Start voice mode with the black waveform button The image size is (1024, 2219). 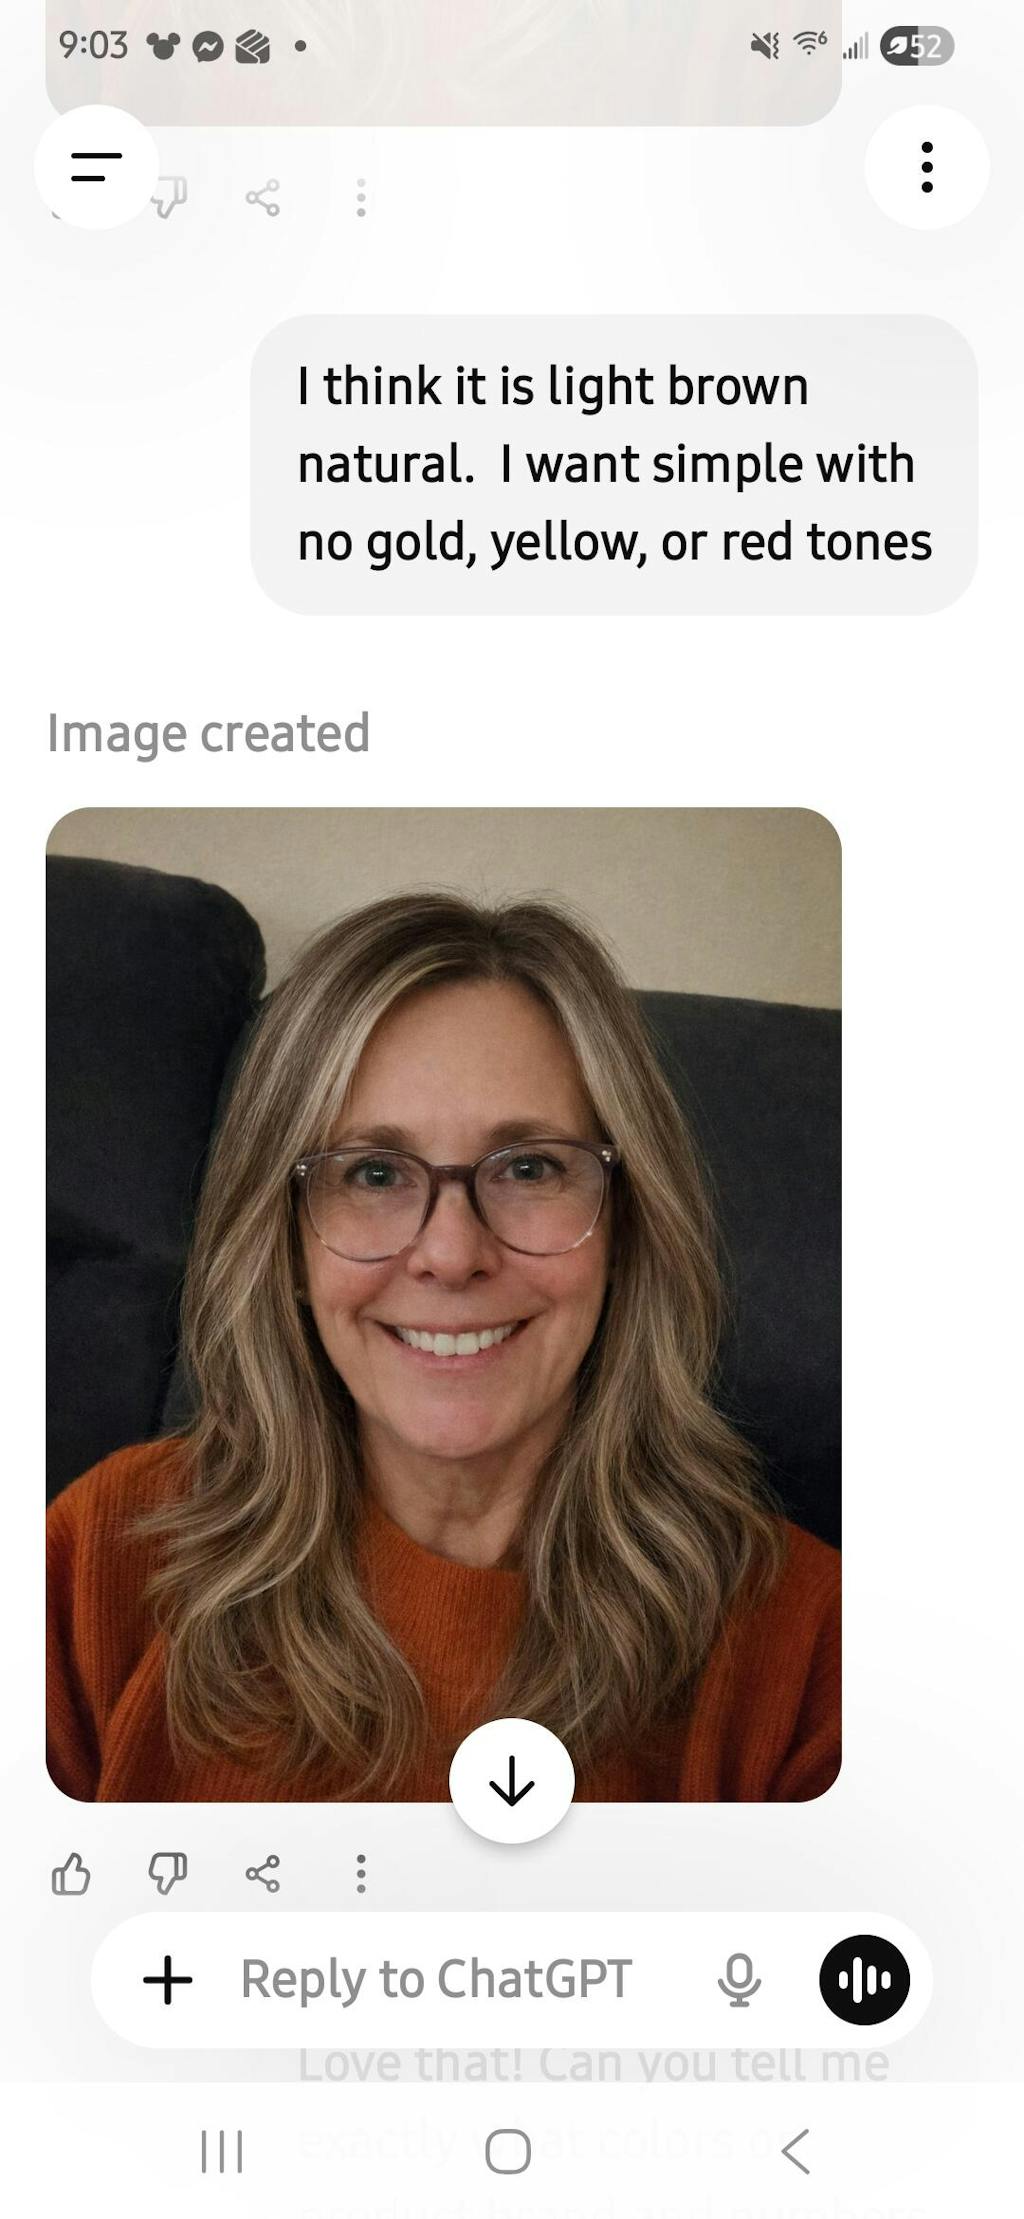[x=865, y=1980]
